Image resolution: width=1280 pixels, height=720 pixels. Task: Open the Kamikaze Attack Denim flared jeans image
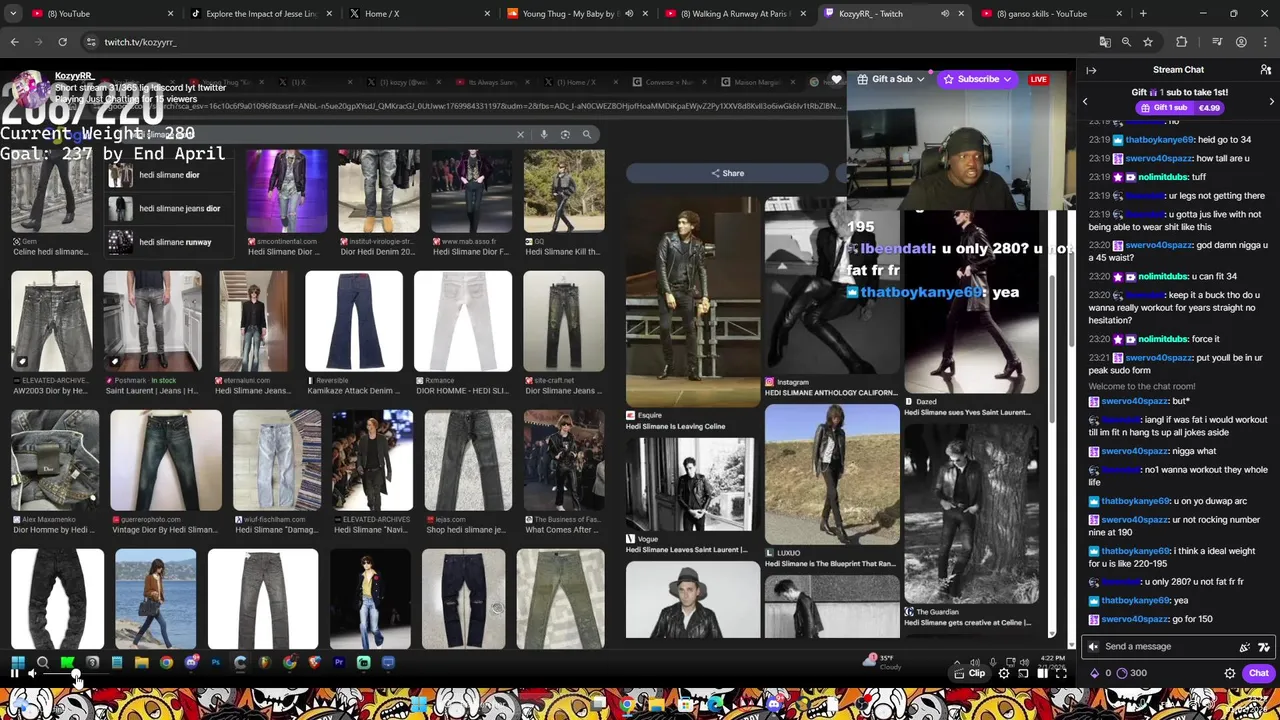(354, 322)
